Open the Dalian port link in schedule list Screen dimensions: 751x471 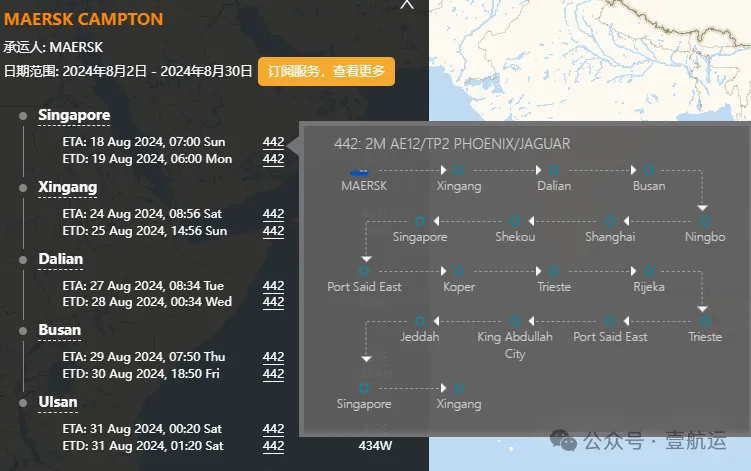(x=61, y=259)
